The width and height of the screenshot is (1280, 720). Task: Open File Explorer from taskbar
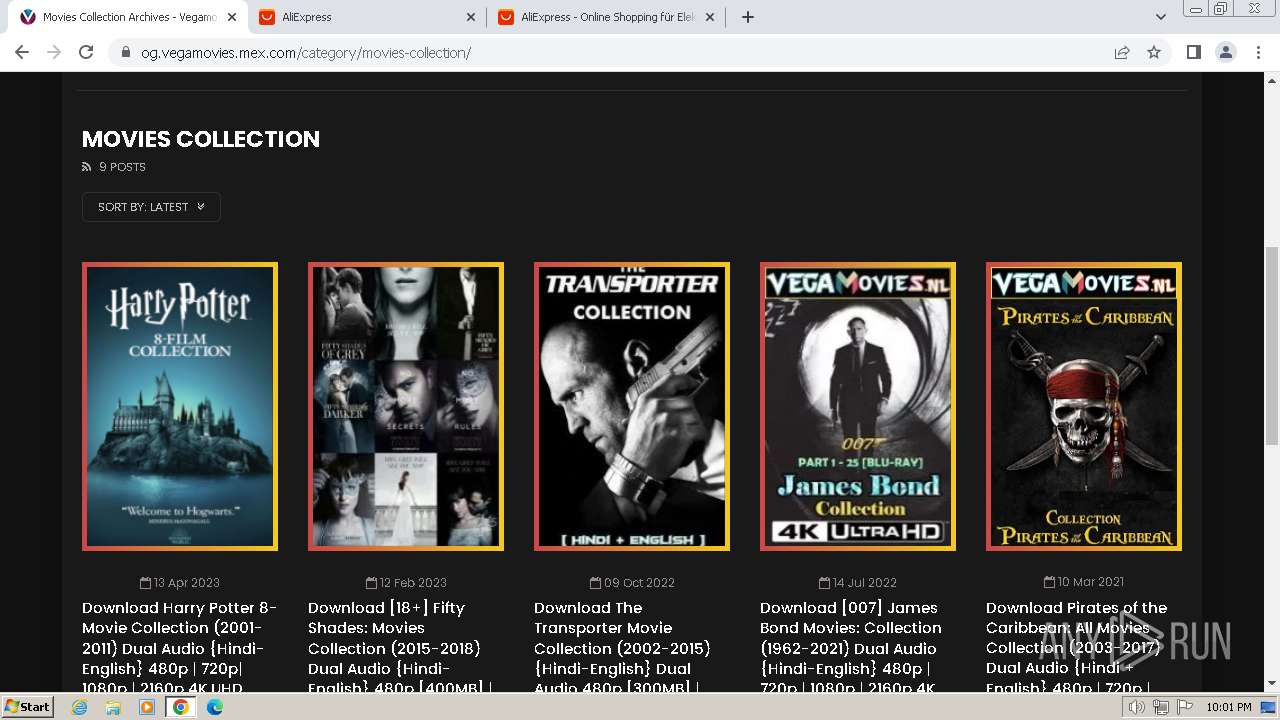click(x=113, y=707)
